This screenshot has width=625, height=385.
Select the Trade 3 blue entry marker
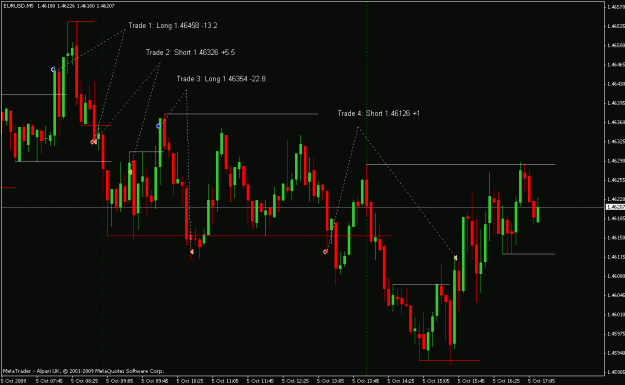[159, 126]
